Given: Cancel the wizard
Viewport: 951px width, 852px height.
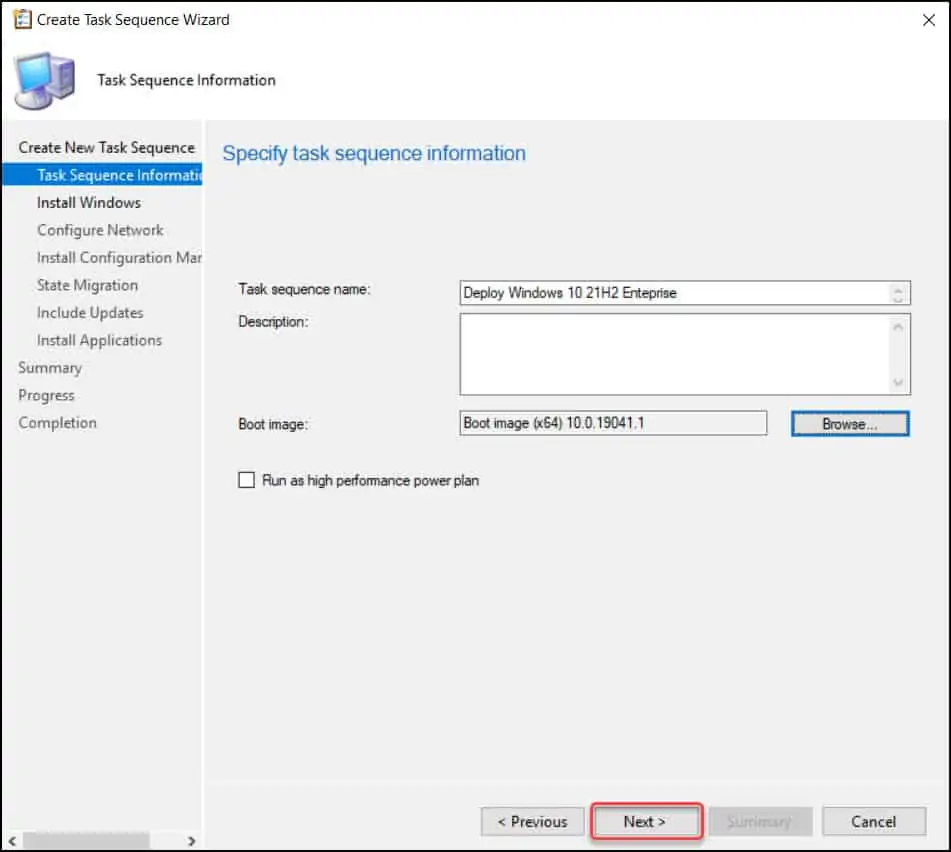Looking at the screenshot, I should pyautogui.click(x=873, y=822).
